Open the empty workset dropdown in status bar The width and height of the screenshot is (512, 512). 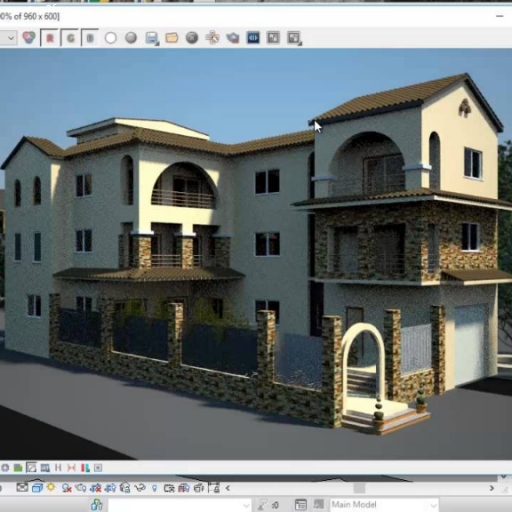coord(179,505)
